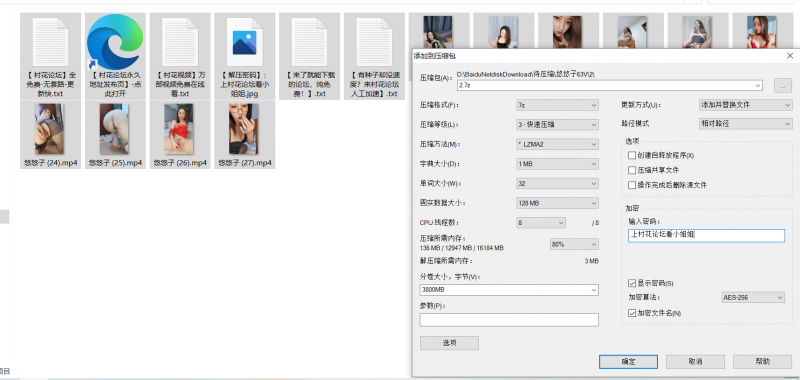Select the 【有种子却没速度】 txt file icon
This screenshot has height=380, width=800.
click(374, 56)
